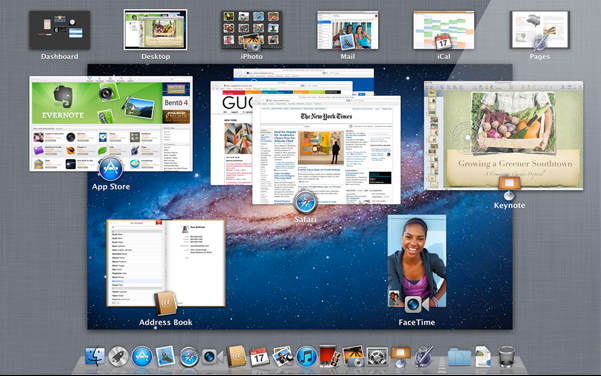Click the FaceTime camera icon in Dock
The image size is (601, 376).
coord(212,357)
